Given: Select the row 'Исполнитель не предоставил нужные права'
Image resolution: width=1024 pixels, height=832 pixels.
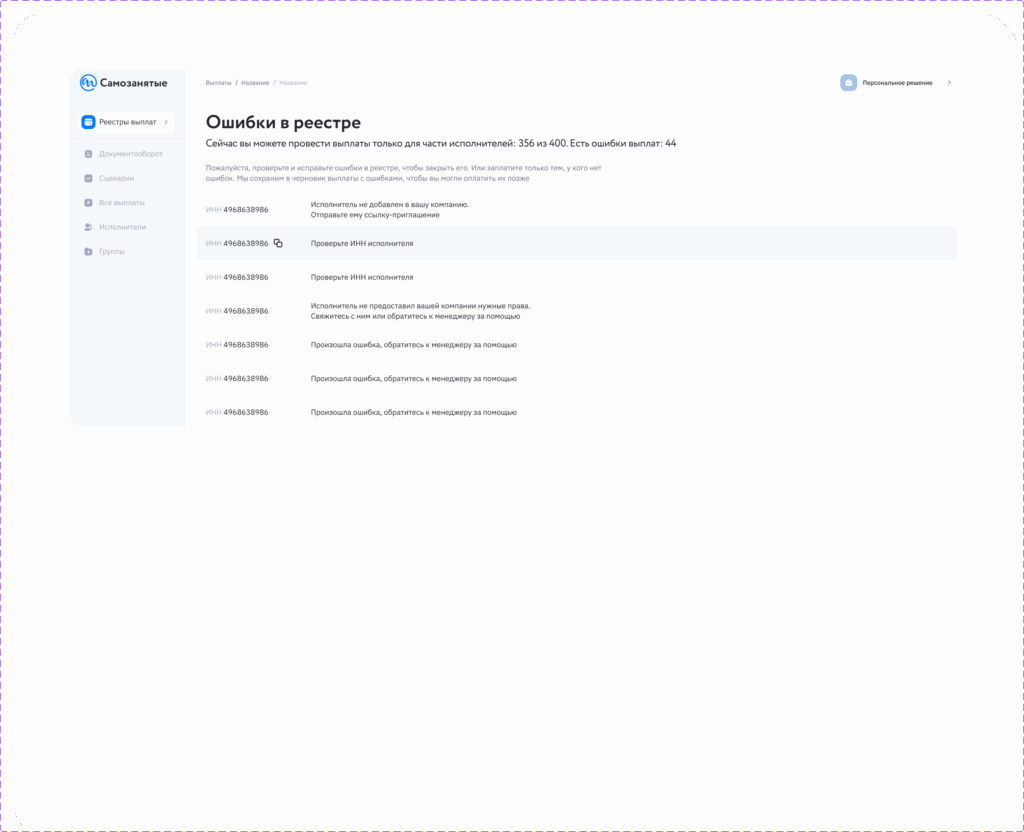Looking at the screenshot, I should click(x=420, y=310).
